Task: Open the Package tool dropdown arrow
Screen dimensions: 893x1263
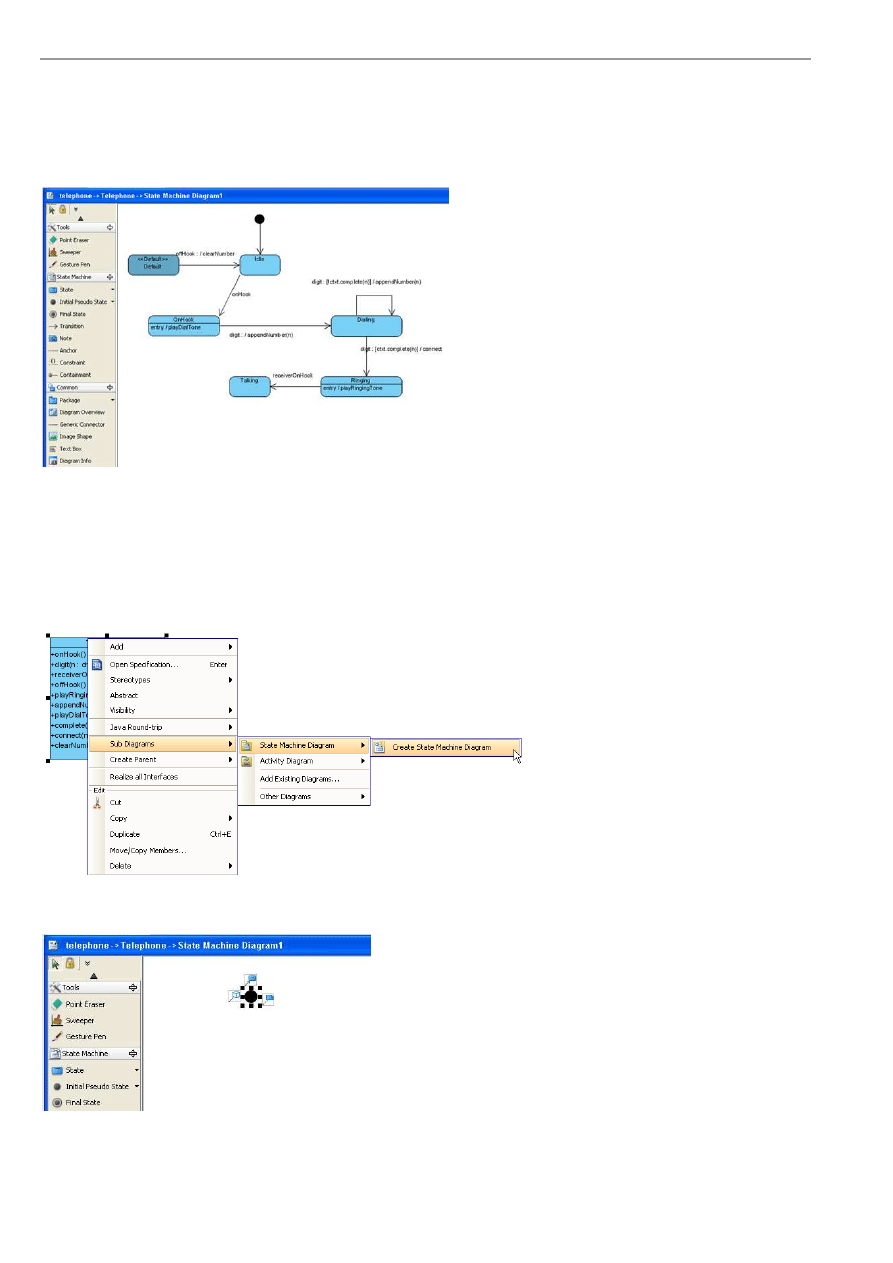Action: pyautogui.click(x=112, y=400)
